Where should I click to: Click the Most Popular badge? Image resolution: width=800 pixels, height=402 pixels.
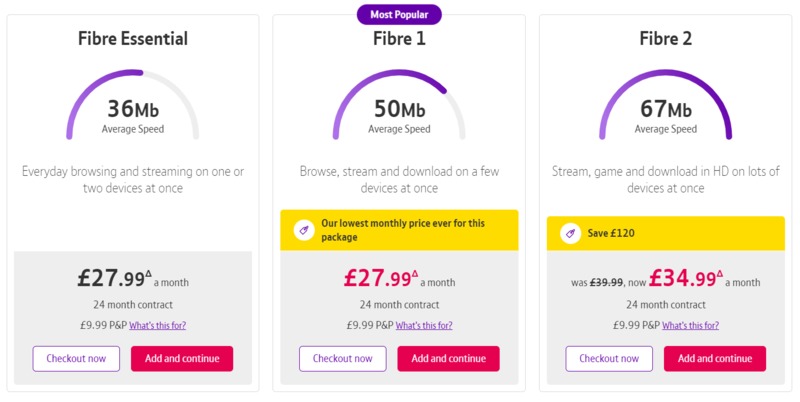[399, 14]
